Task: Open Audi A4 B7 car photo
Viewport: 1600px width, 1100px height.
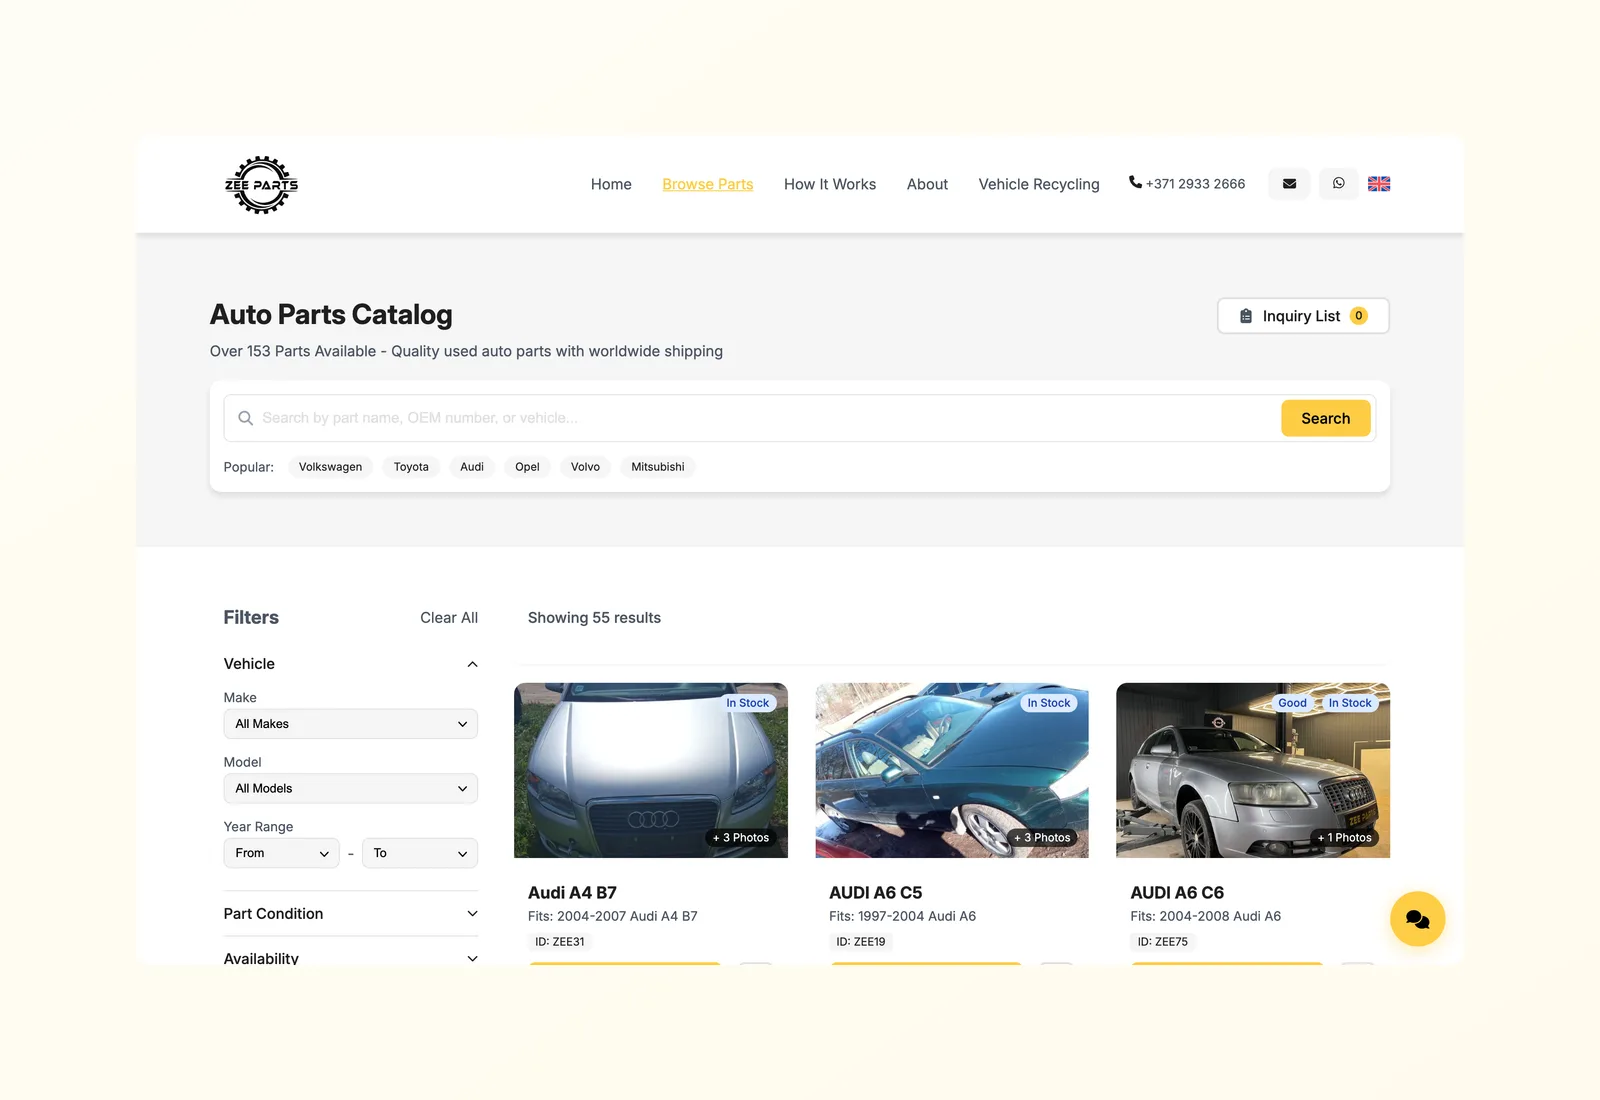Action: coord(651,770)
